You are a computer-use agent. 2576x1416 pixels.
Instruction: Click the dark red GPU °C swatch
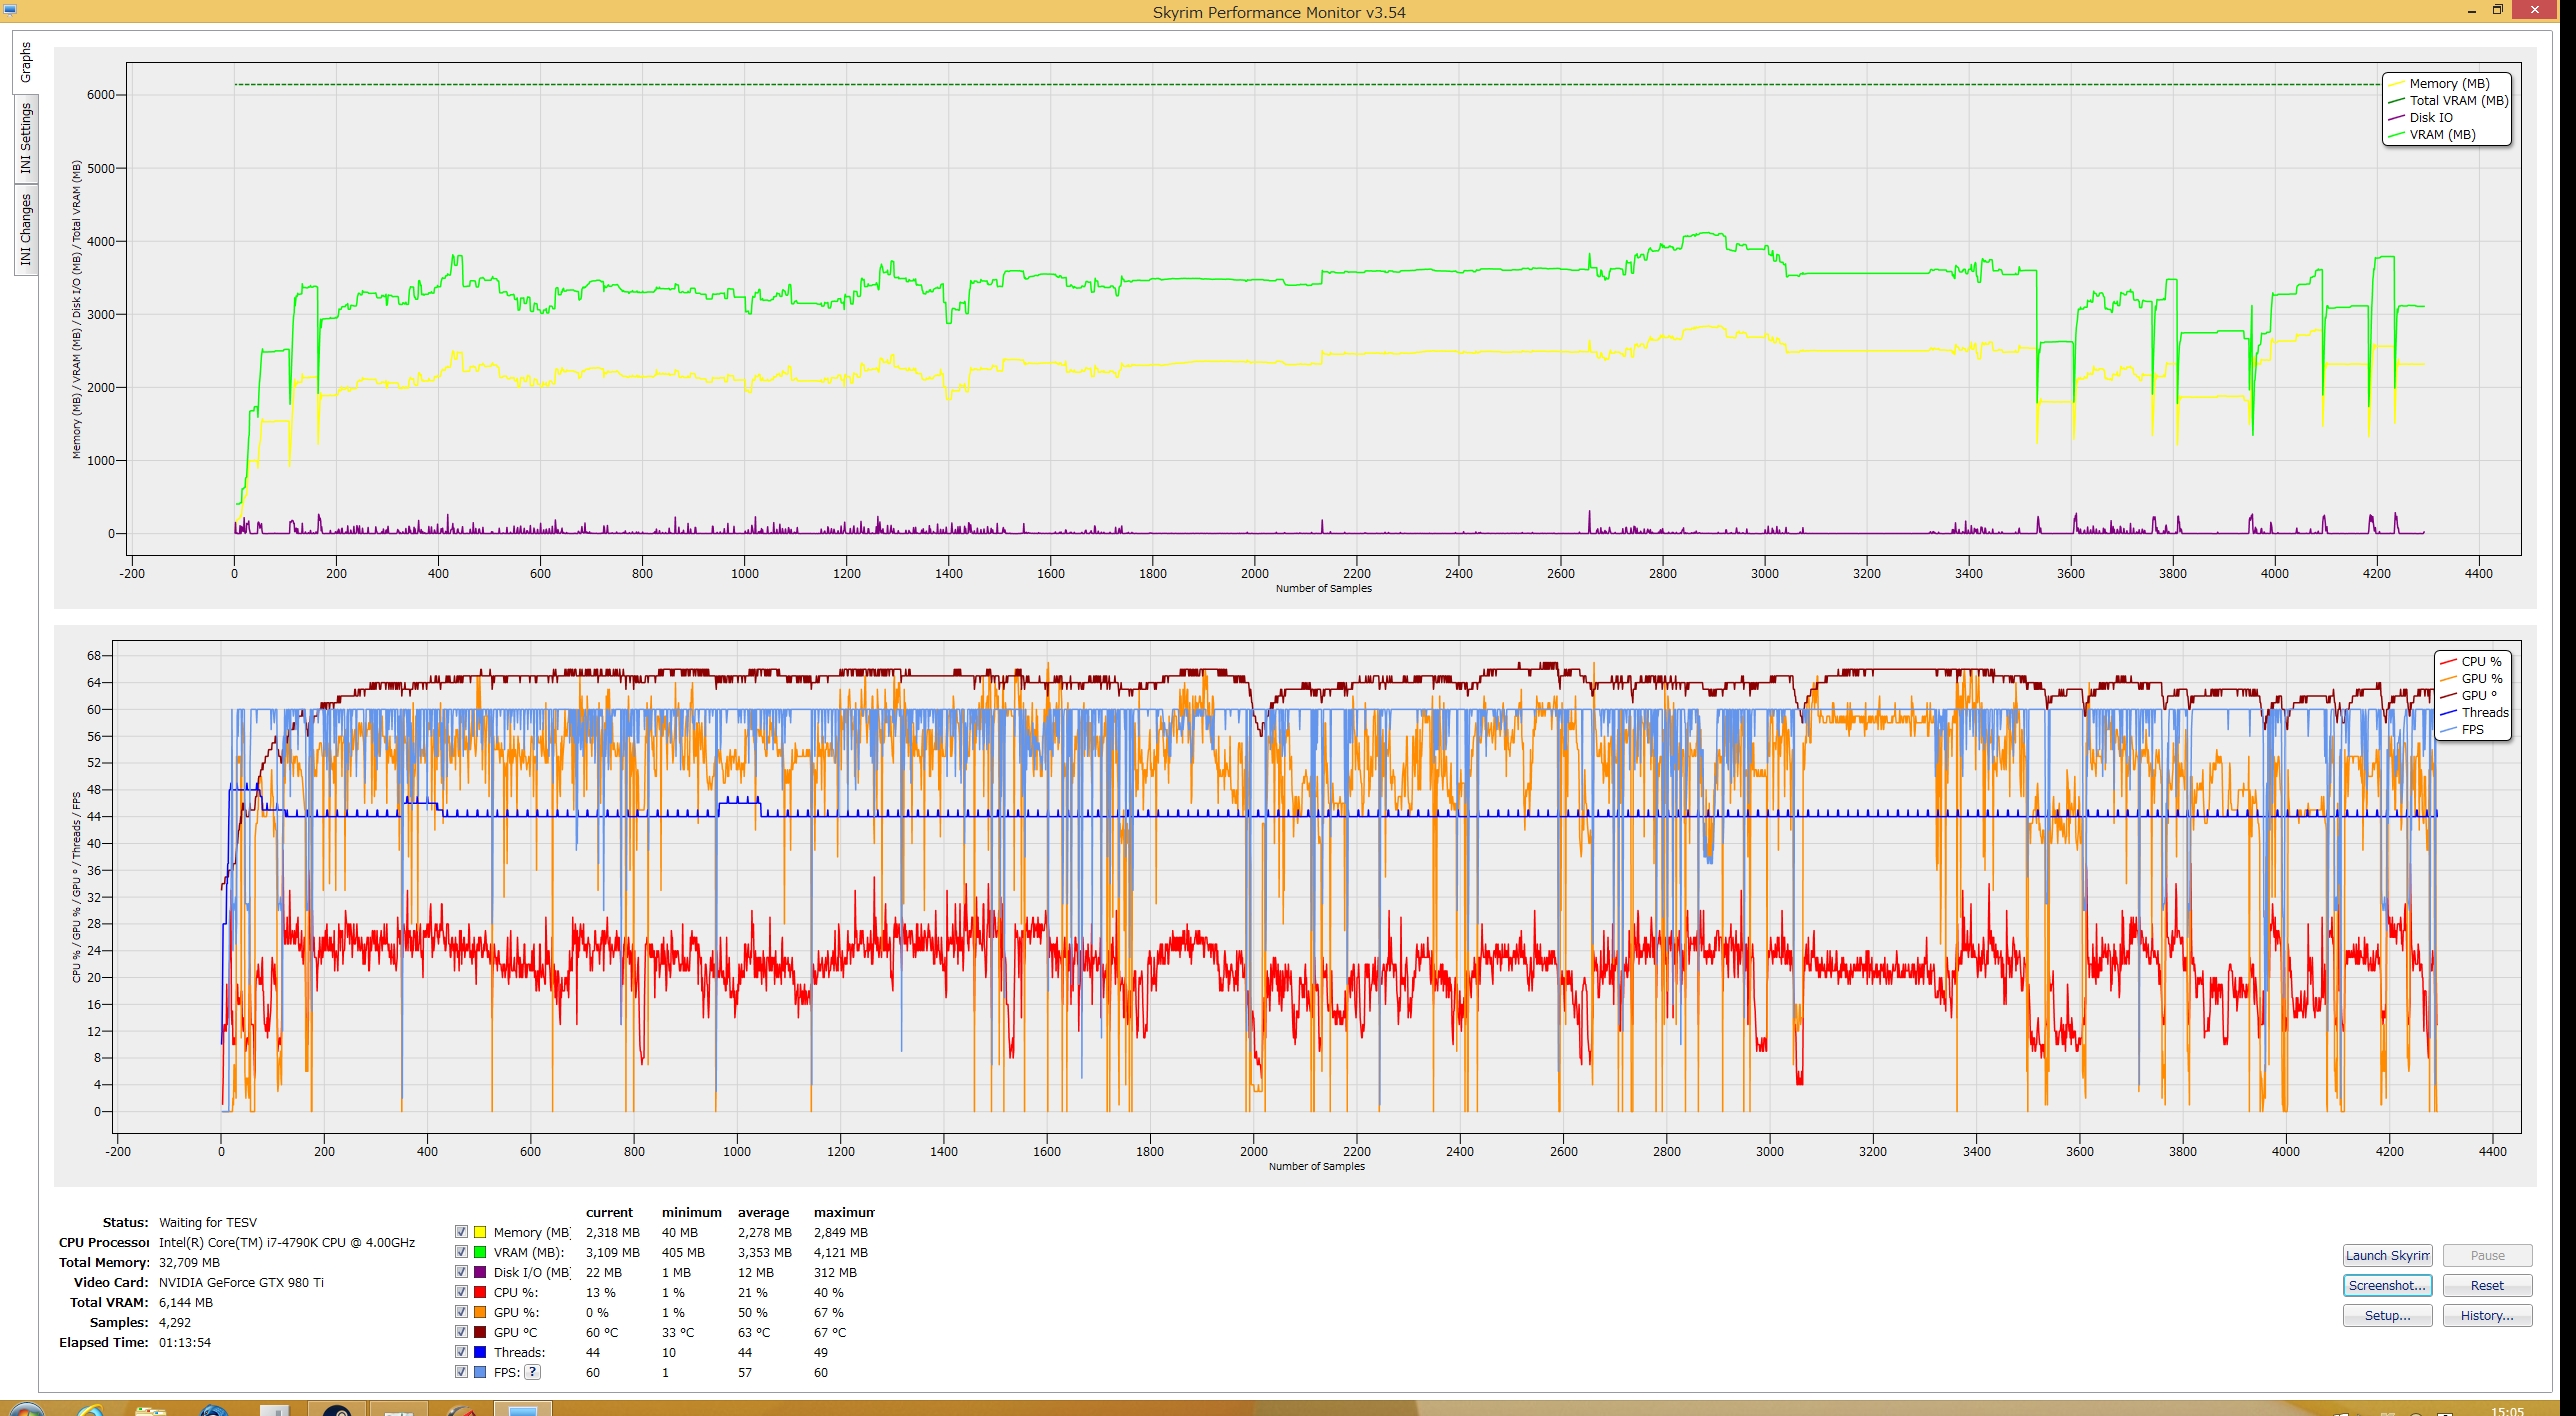point(480,1332)
